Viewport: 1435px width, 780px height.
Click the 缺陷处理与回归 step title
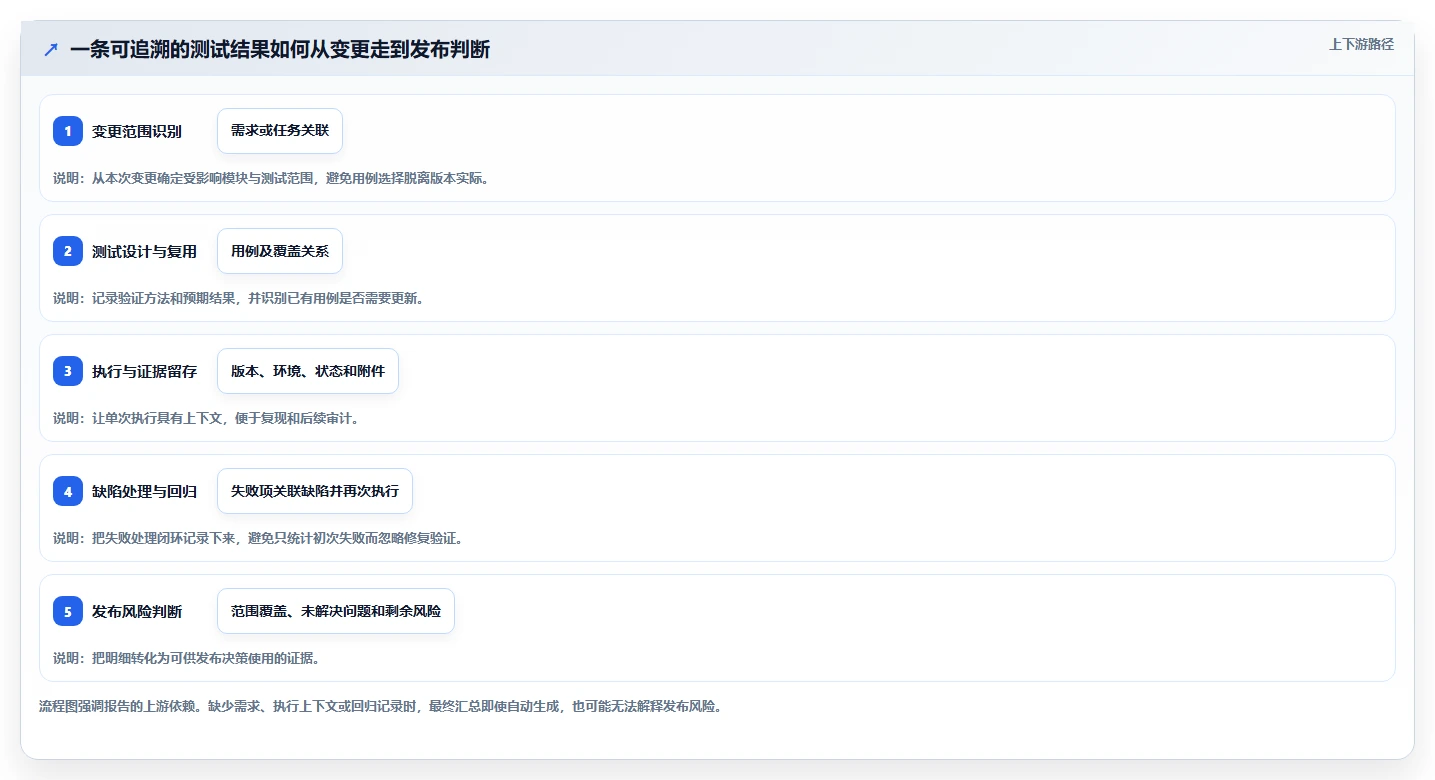click(x=144, y=492)
